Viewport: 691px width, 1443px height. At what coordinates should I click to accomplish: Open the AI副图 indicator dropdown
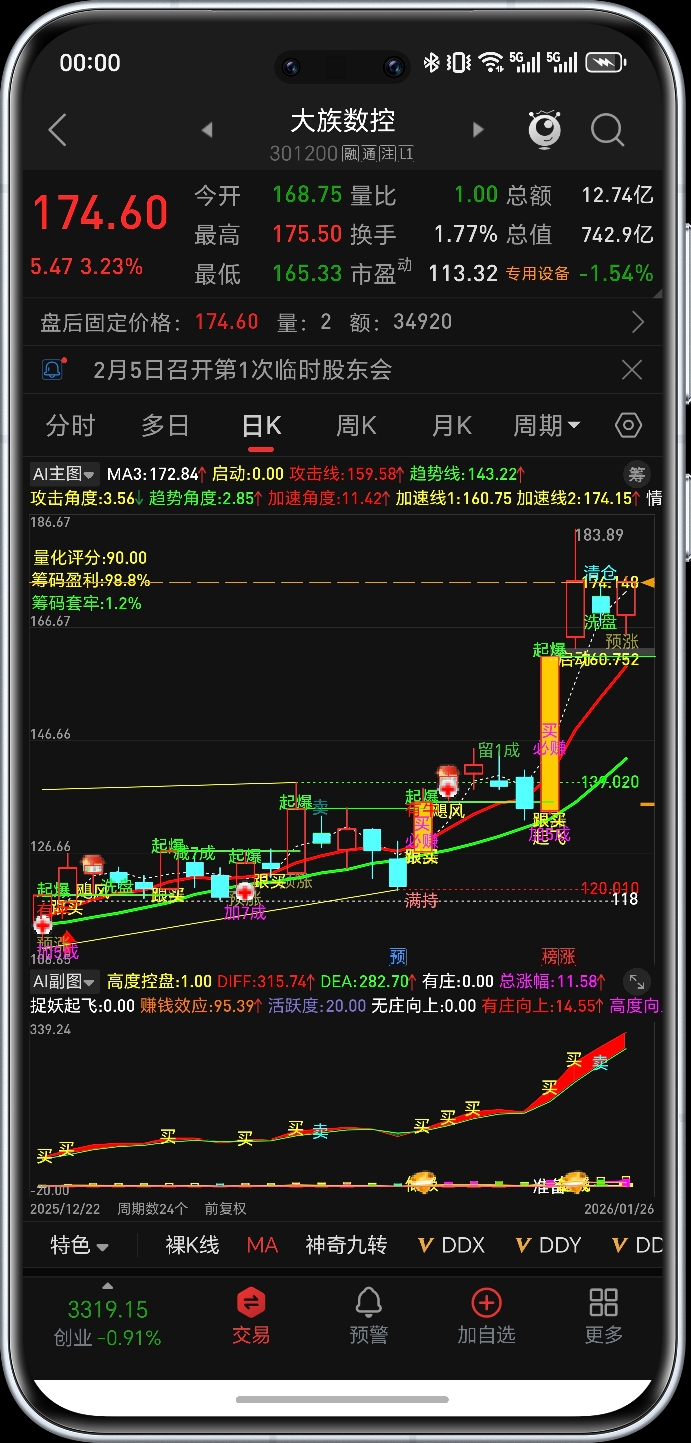tap(64, 982)
